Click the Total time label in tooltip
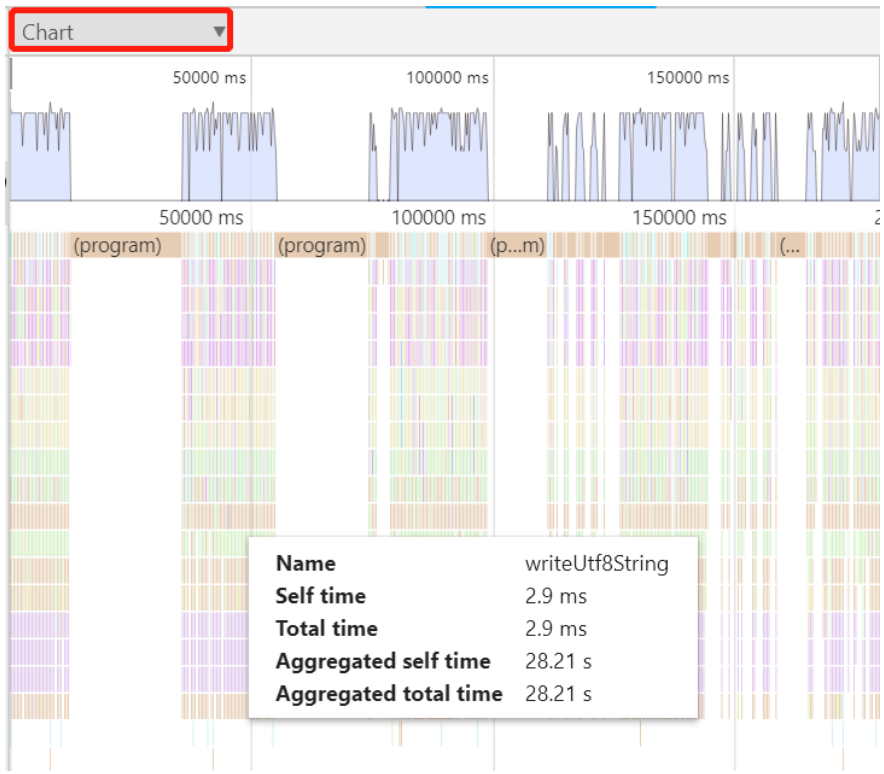This screenshot has width=884, height=774. click(326, 629)
